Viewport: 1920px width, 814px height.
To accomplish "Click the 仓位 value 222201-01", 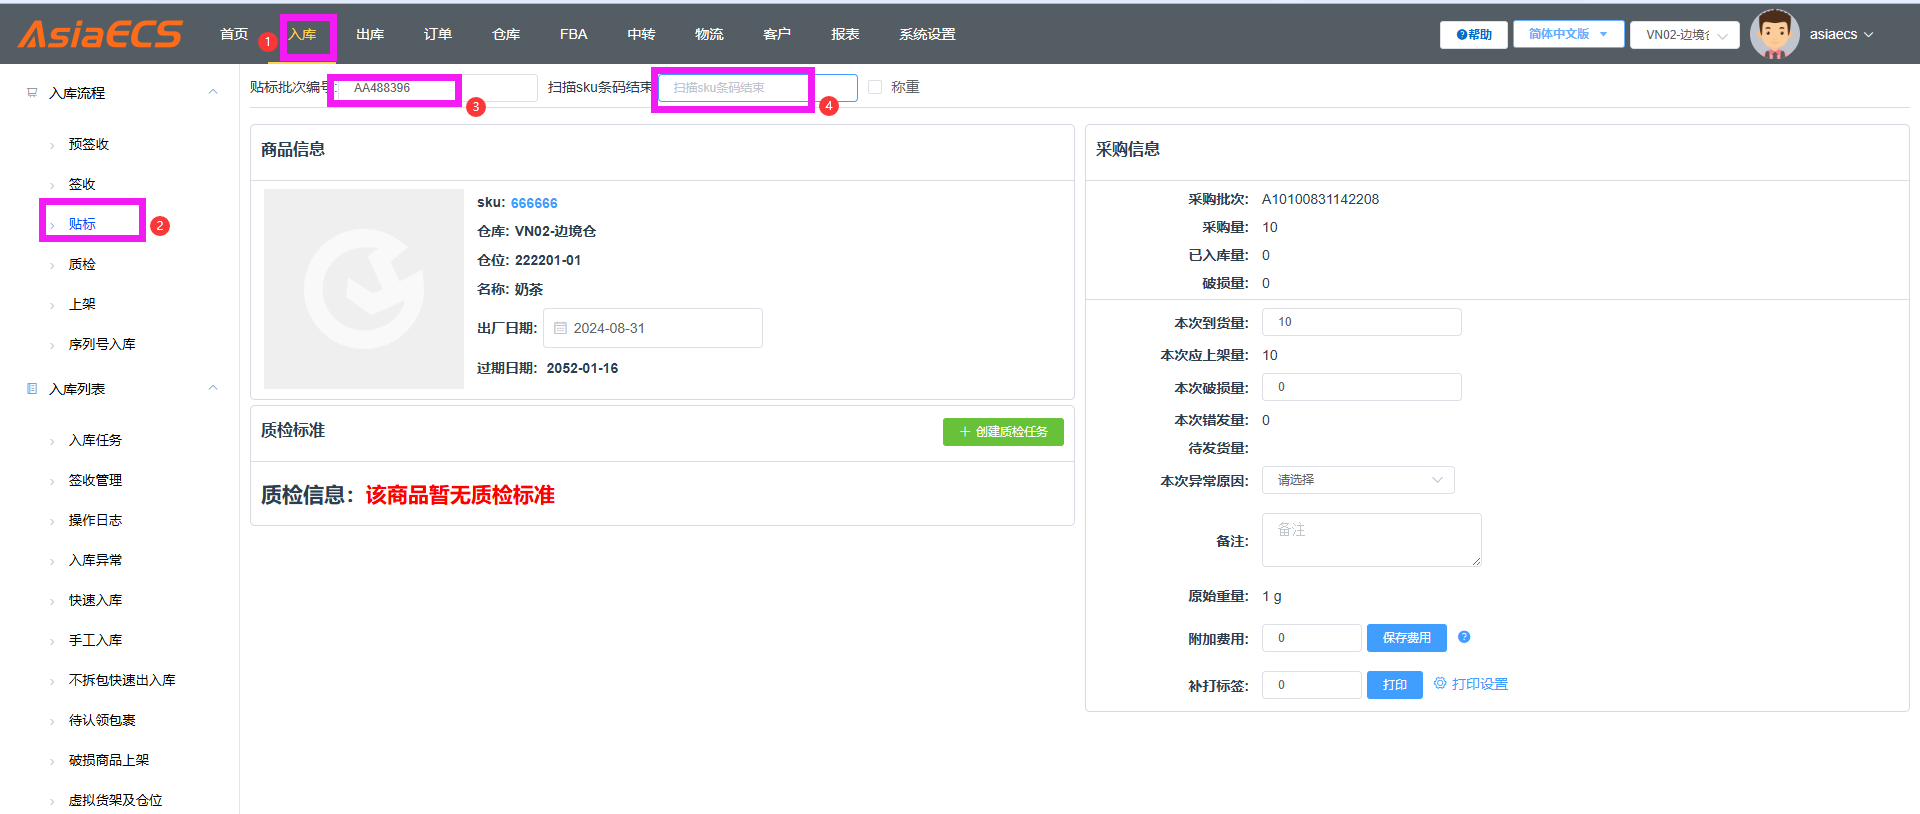I will pos(548,260).
